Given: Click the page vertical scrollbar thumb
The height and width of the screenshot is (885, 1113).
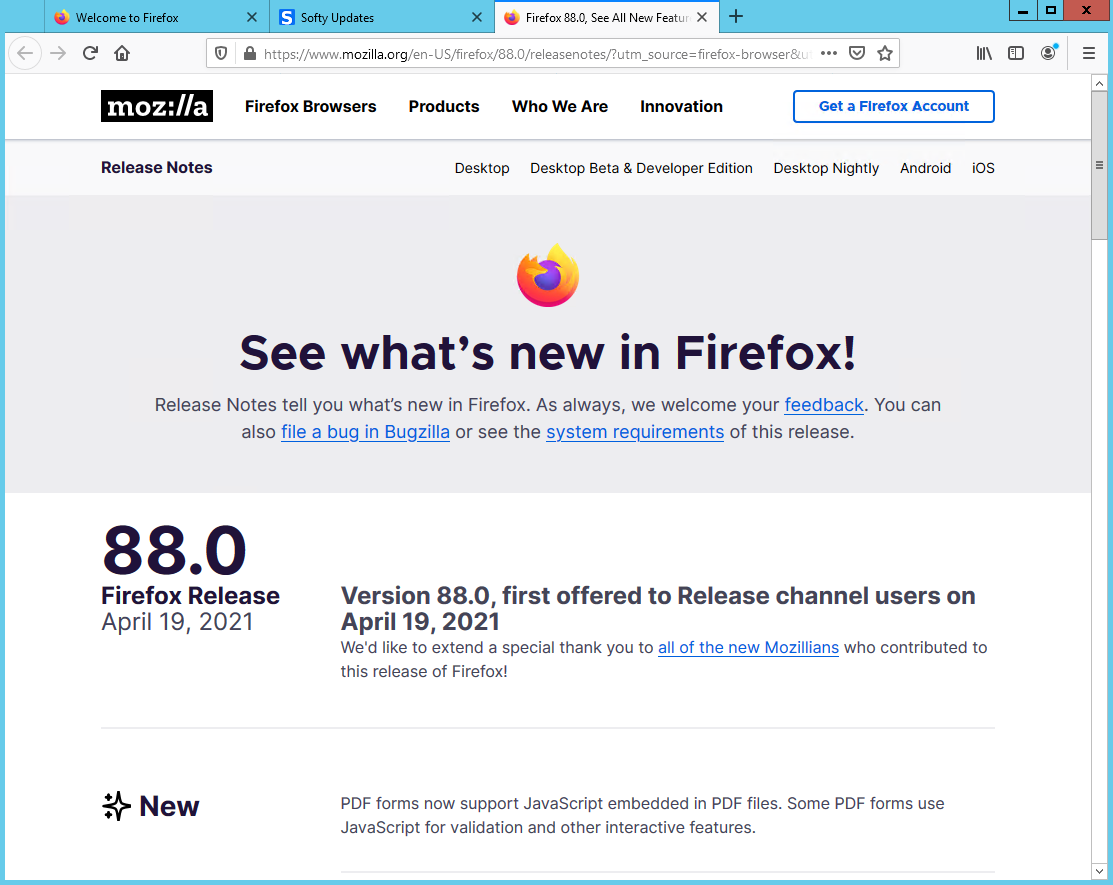Looking at the screenshot, I should coord(1099,165).
